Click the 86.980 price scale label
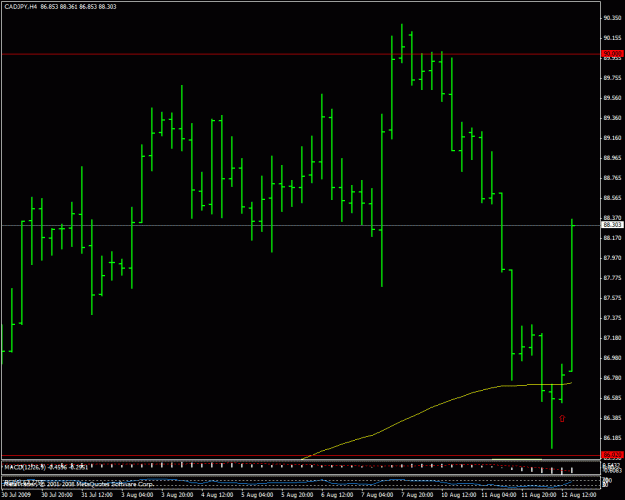Image resolution: width=625 pixels, height=500 pixels. pos(612,358)
